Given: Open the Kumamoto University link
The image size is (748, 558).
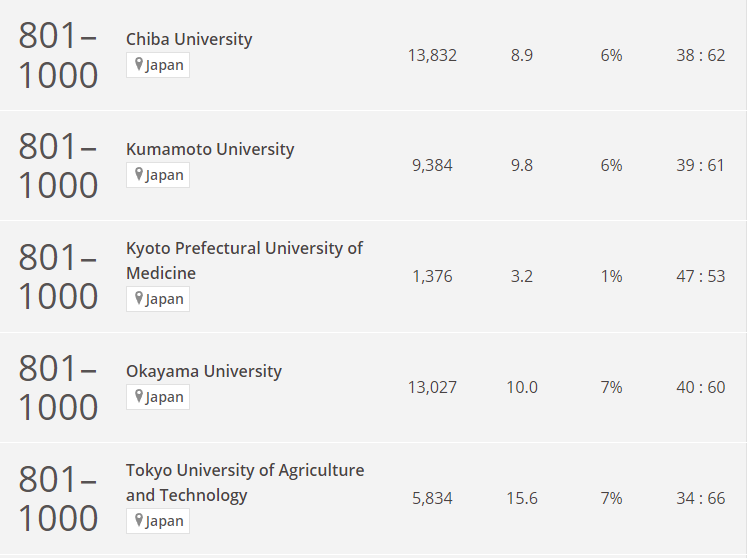Looking at the screenshot, I should tap(210, 149).
